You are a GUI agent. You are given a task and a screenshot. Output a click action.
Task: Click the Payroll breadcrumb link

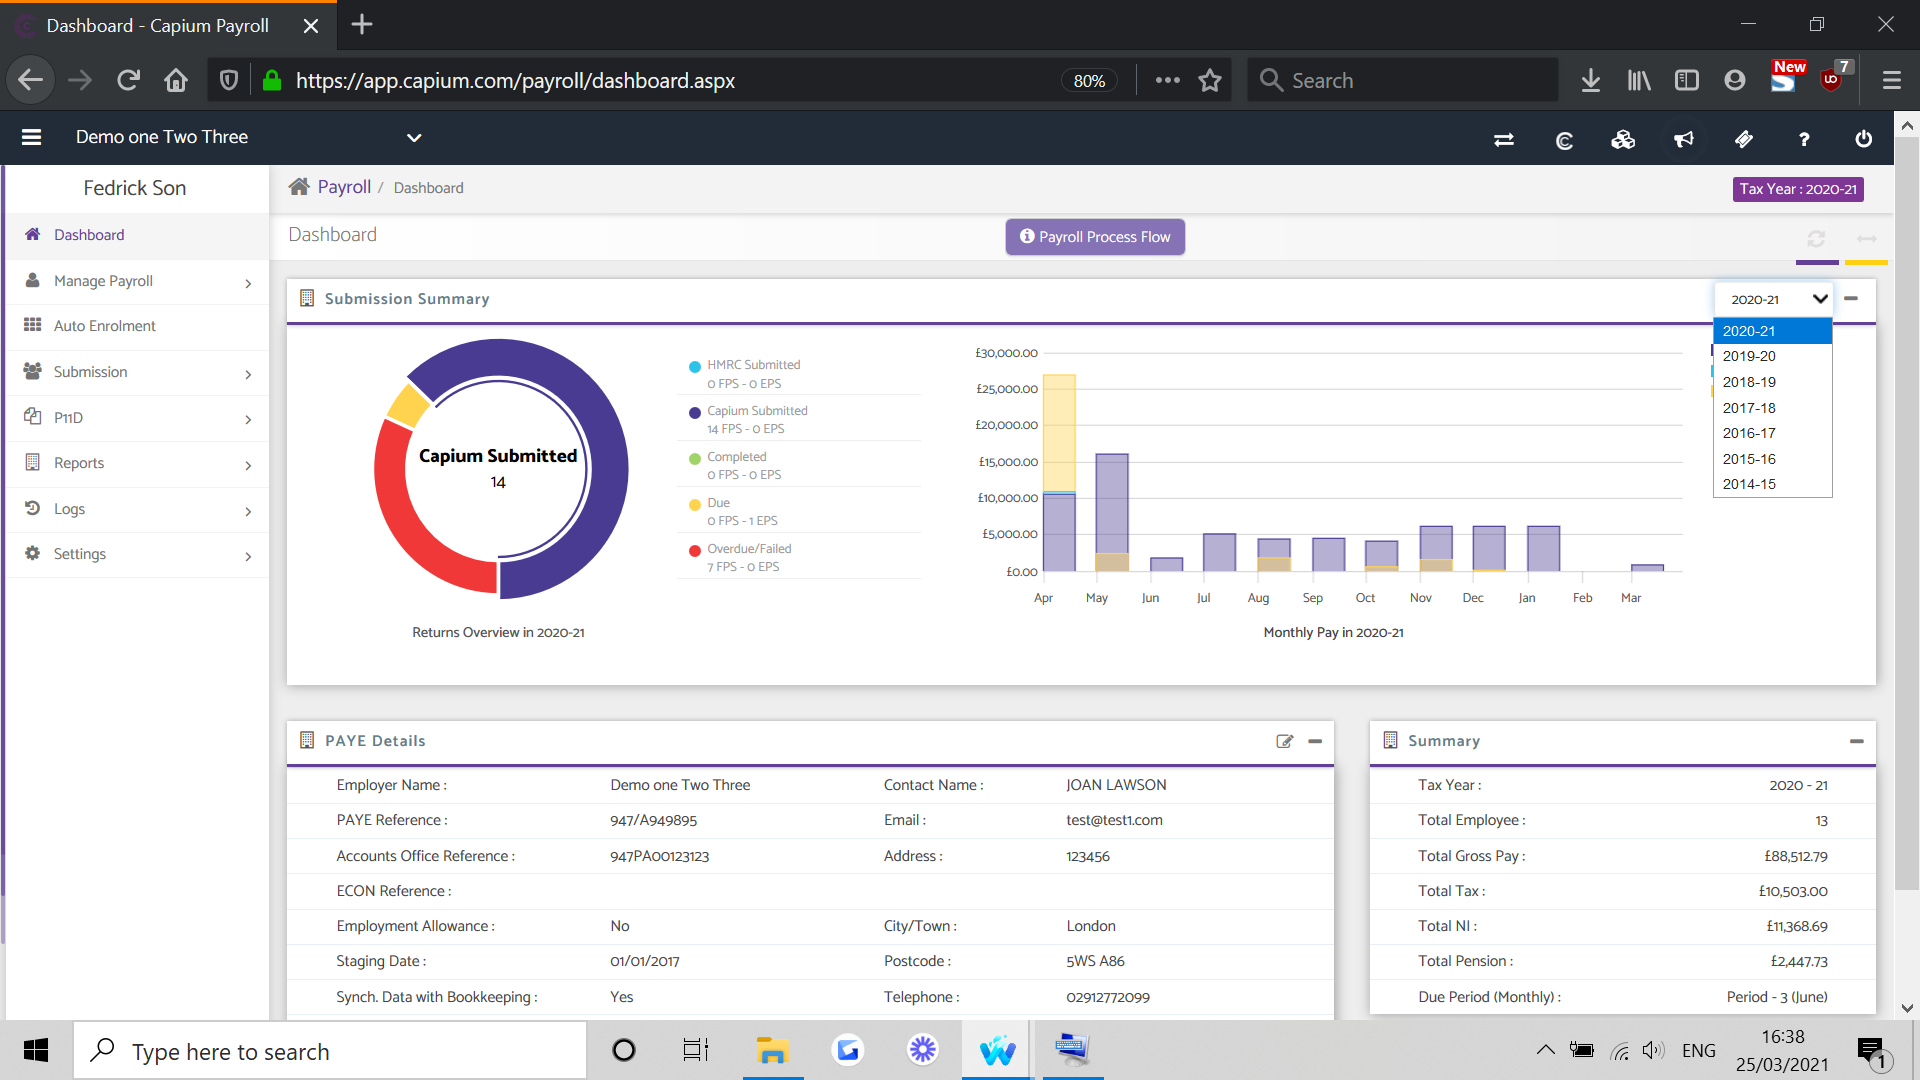coord(344,187)
